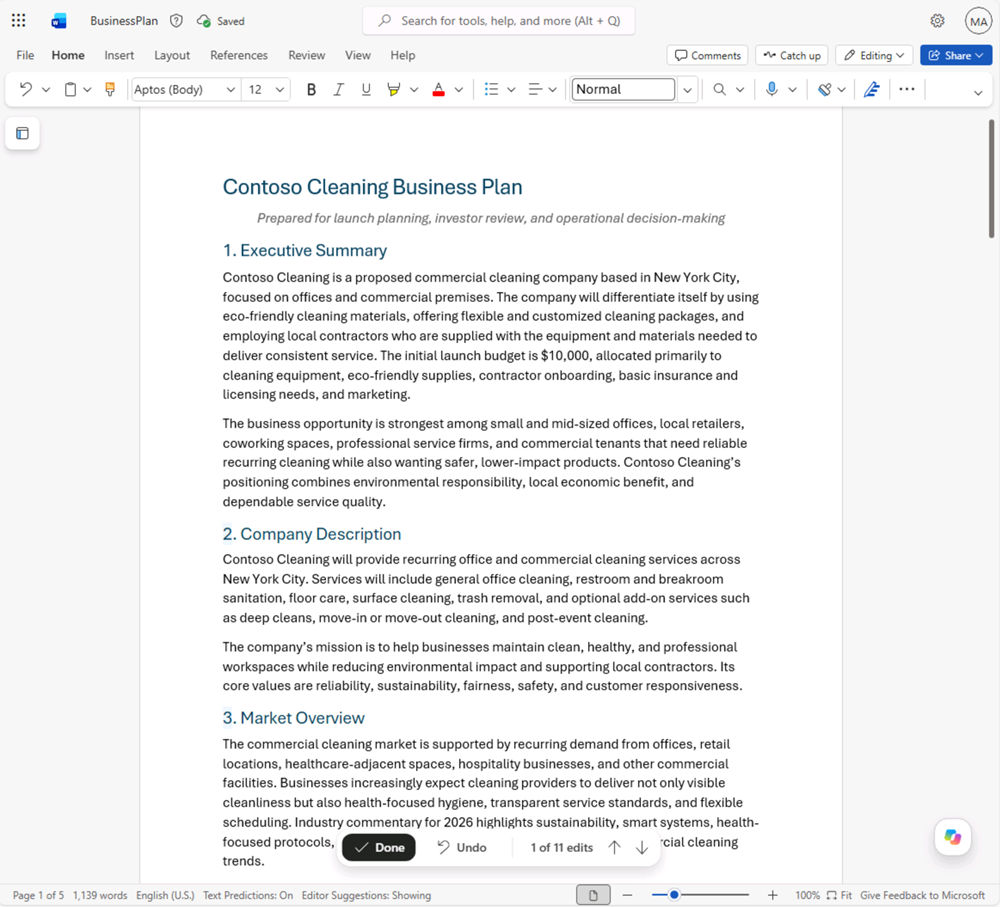Click the Saved cloud status icon

(203, 21)
